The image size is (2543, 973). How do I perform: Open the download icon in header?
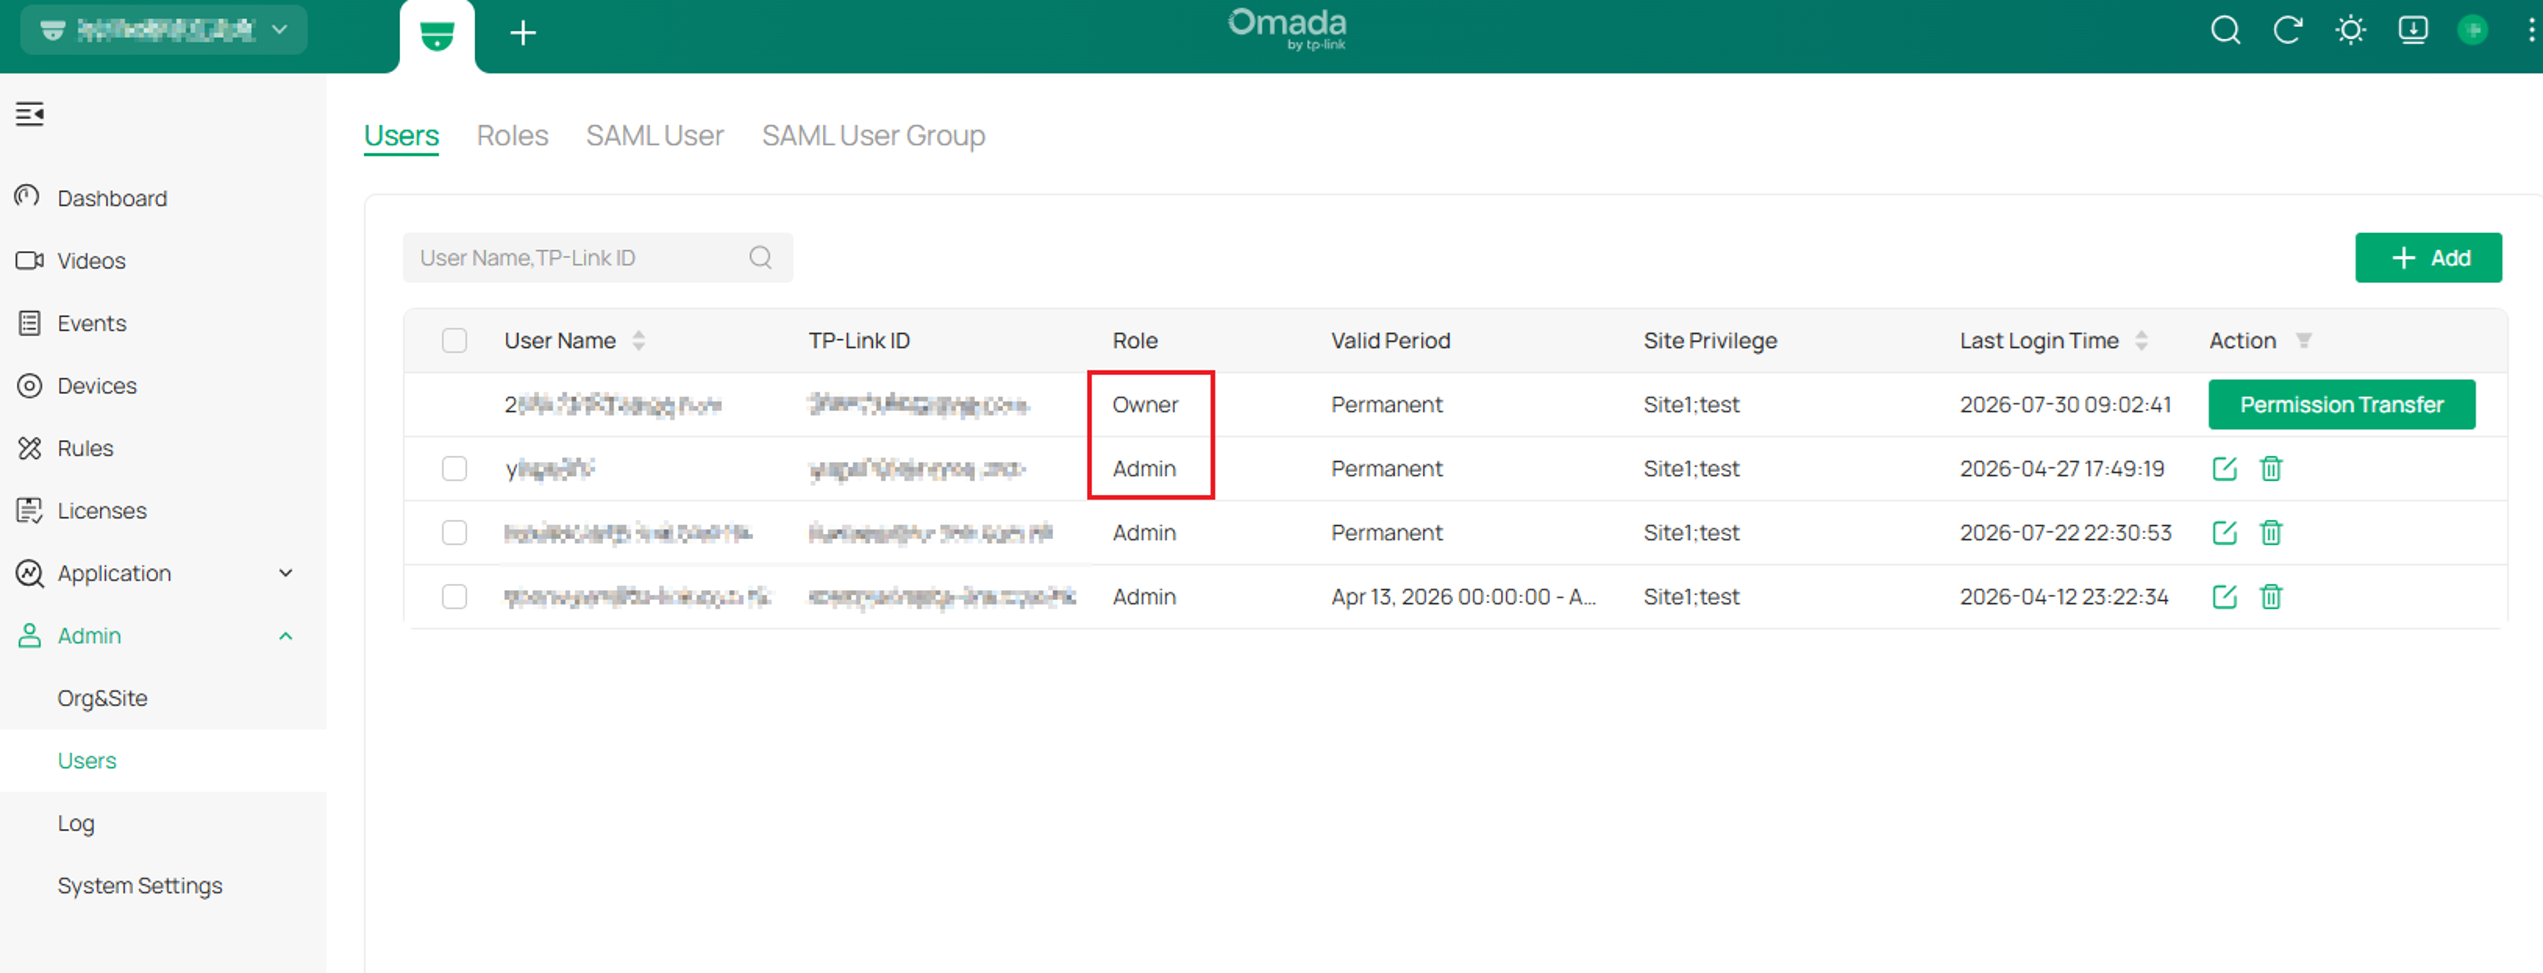click(2413, 30)
